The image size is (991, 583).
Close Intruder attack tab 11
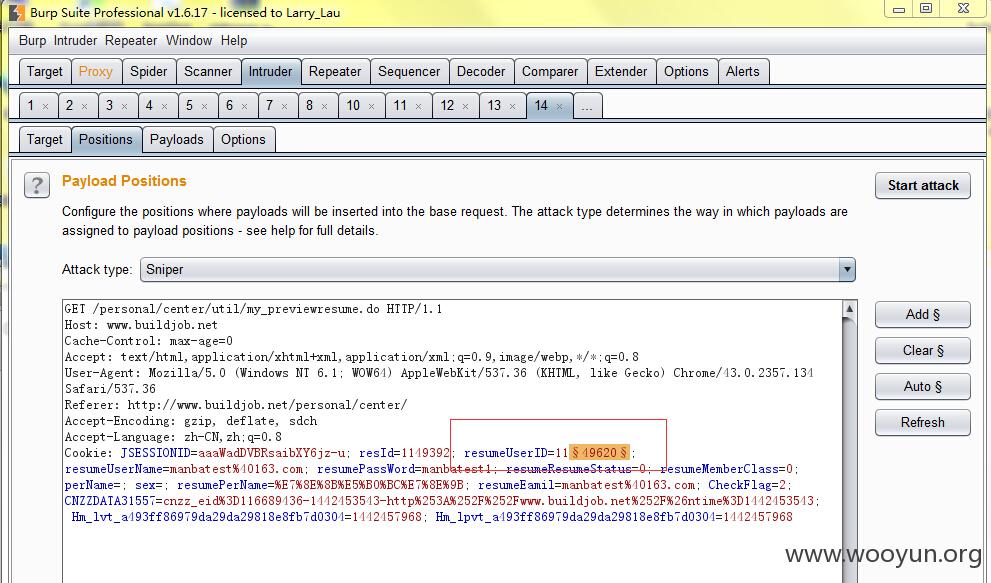click(418, 106)
